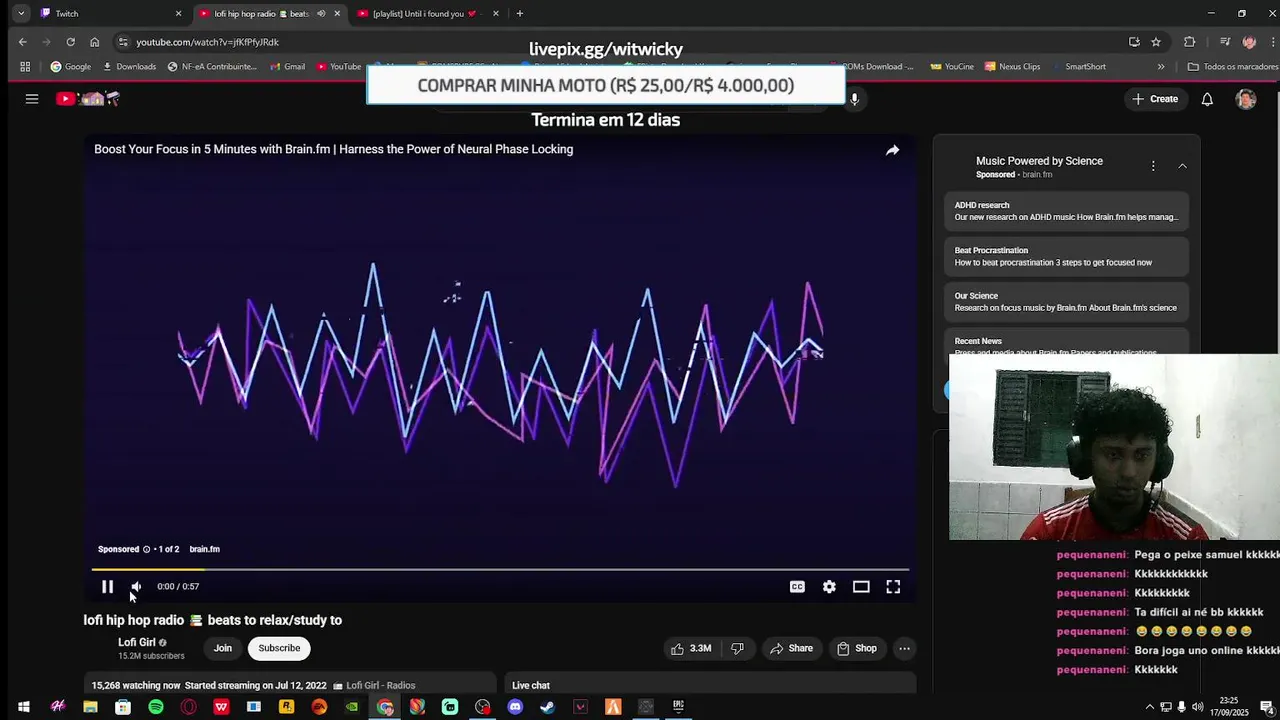Click the share arrow on video top-right

(892, 150)
